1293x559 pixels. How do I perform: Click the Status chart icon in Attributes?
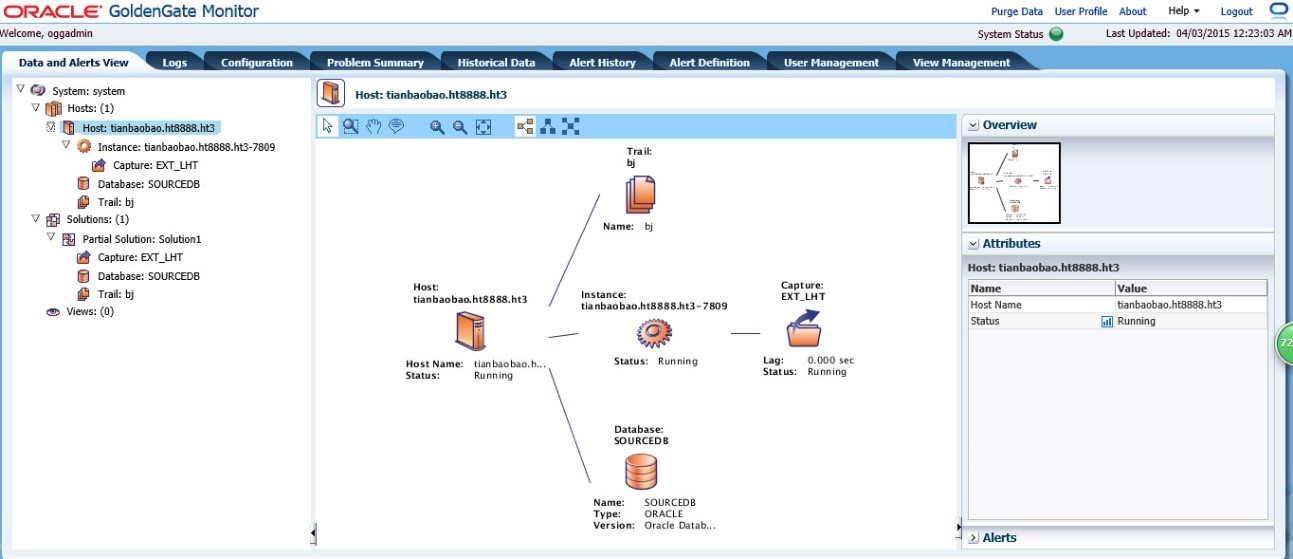click(1107, 322)
